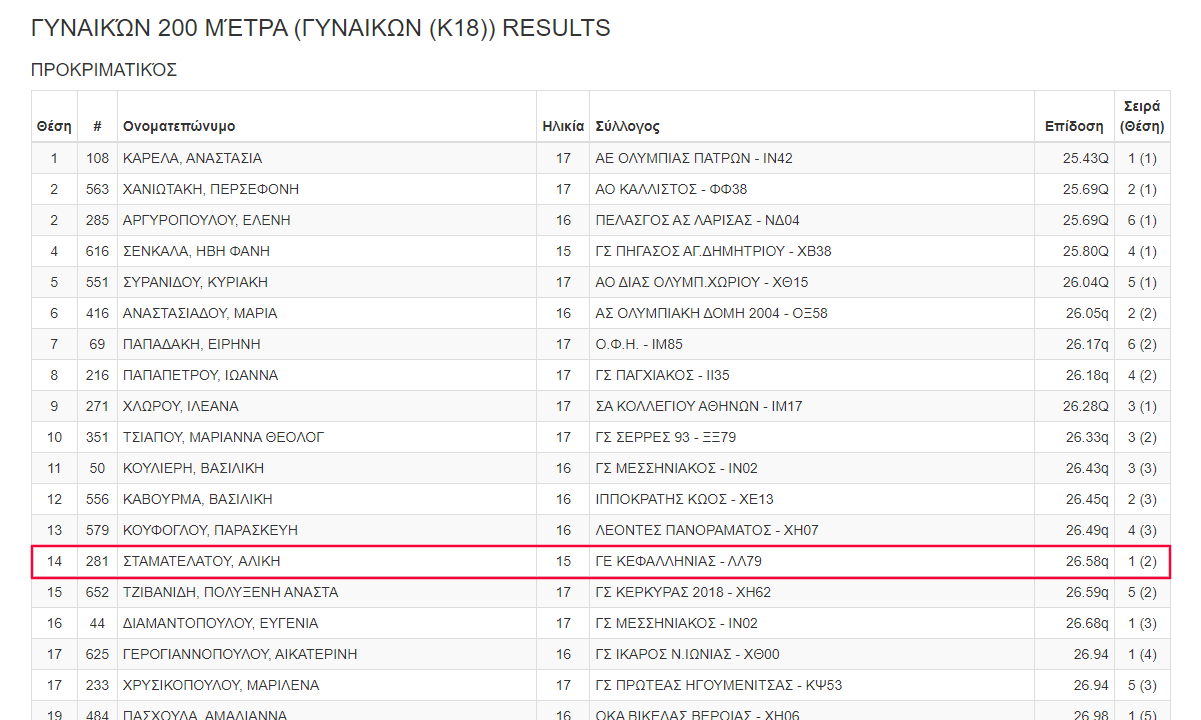Click the Σύλλογος column header
This screenshot has height=720, width=1201.
627,127
